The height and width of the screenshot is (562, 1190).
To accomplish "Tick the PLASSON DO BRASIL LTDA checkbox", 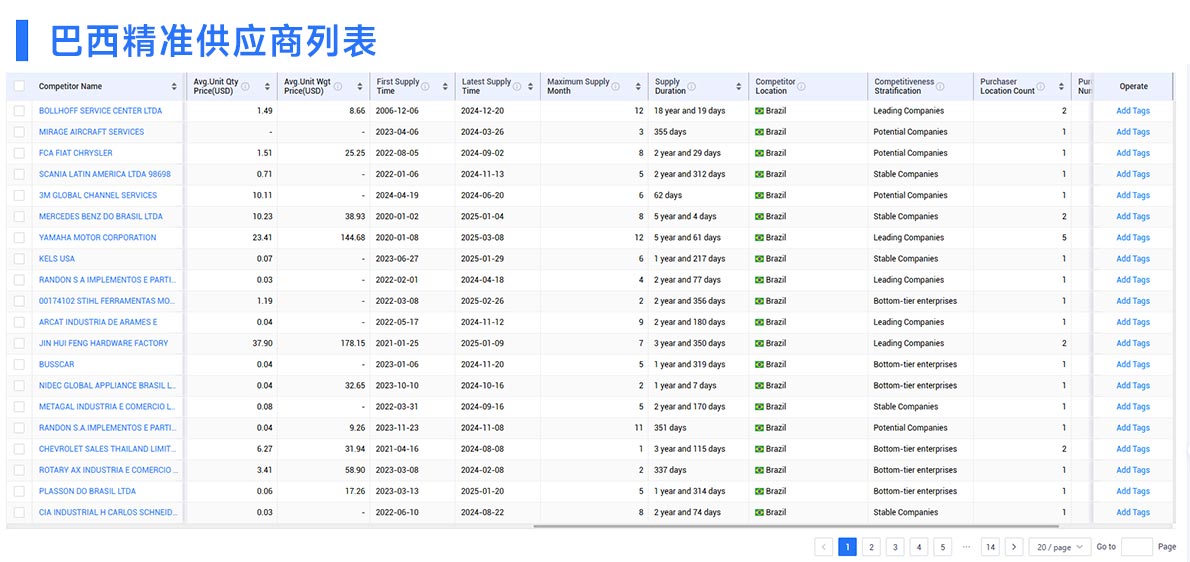I will tap(19, 491).
